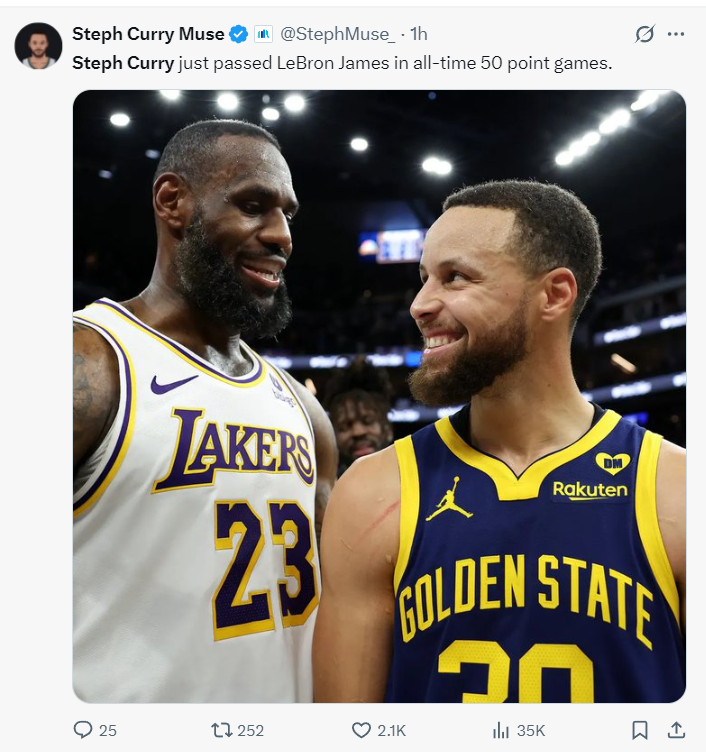Click the 35K views count
706x752 pixels.
(531, 730)
